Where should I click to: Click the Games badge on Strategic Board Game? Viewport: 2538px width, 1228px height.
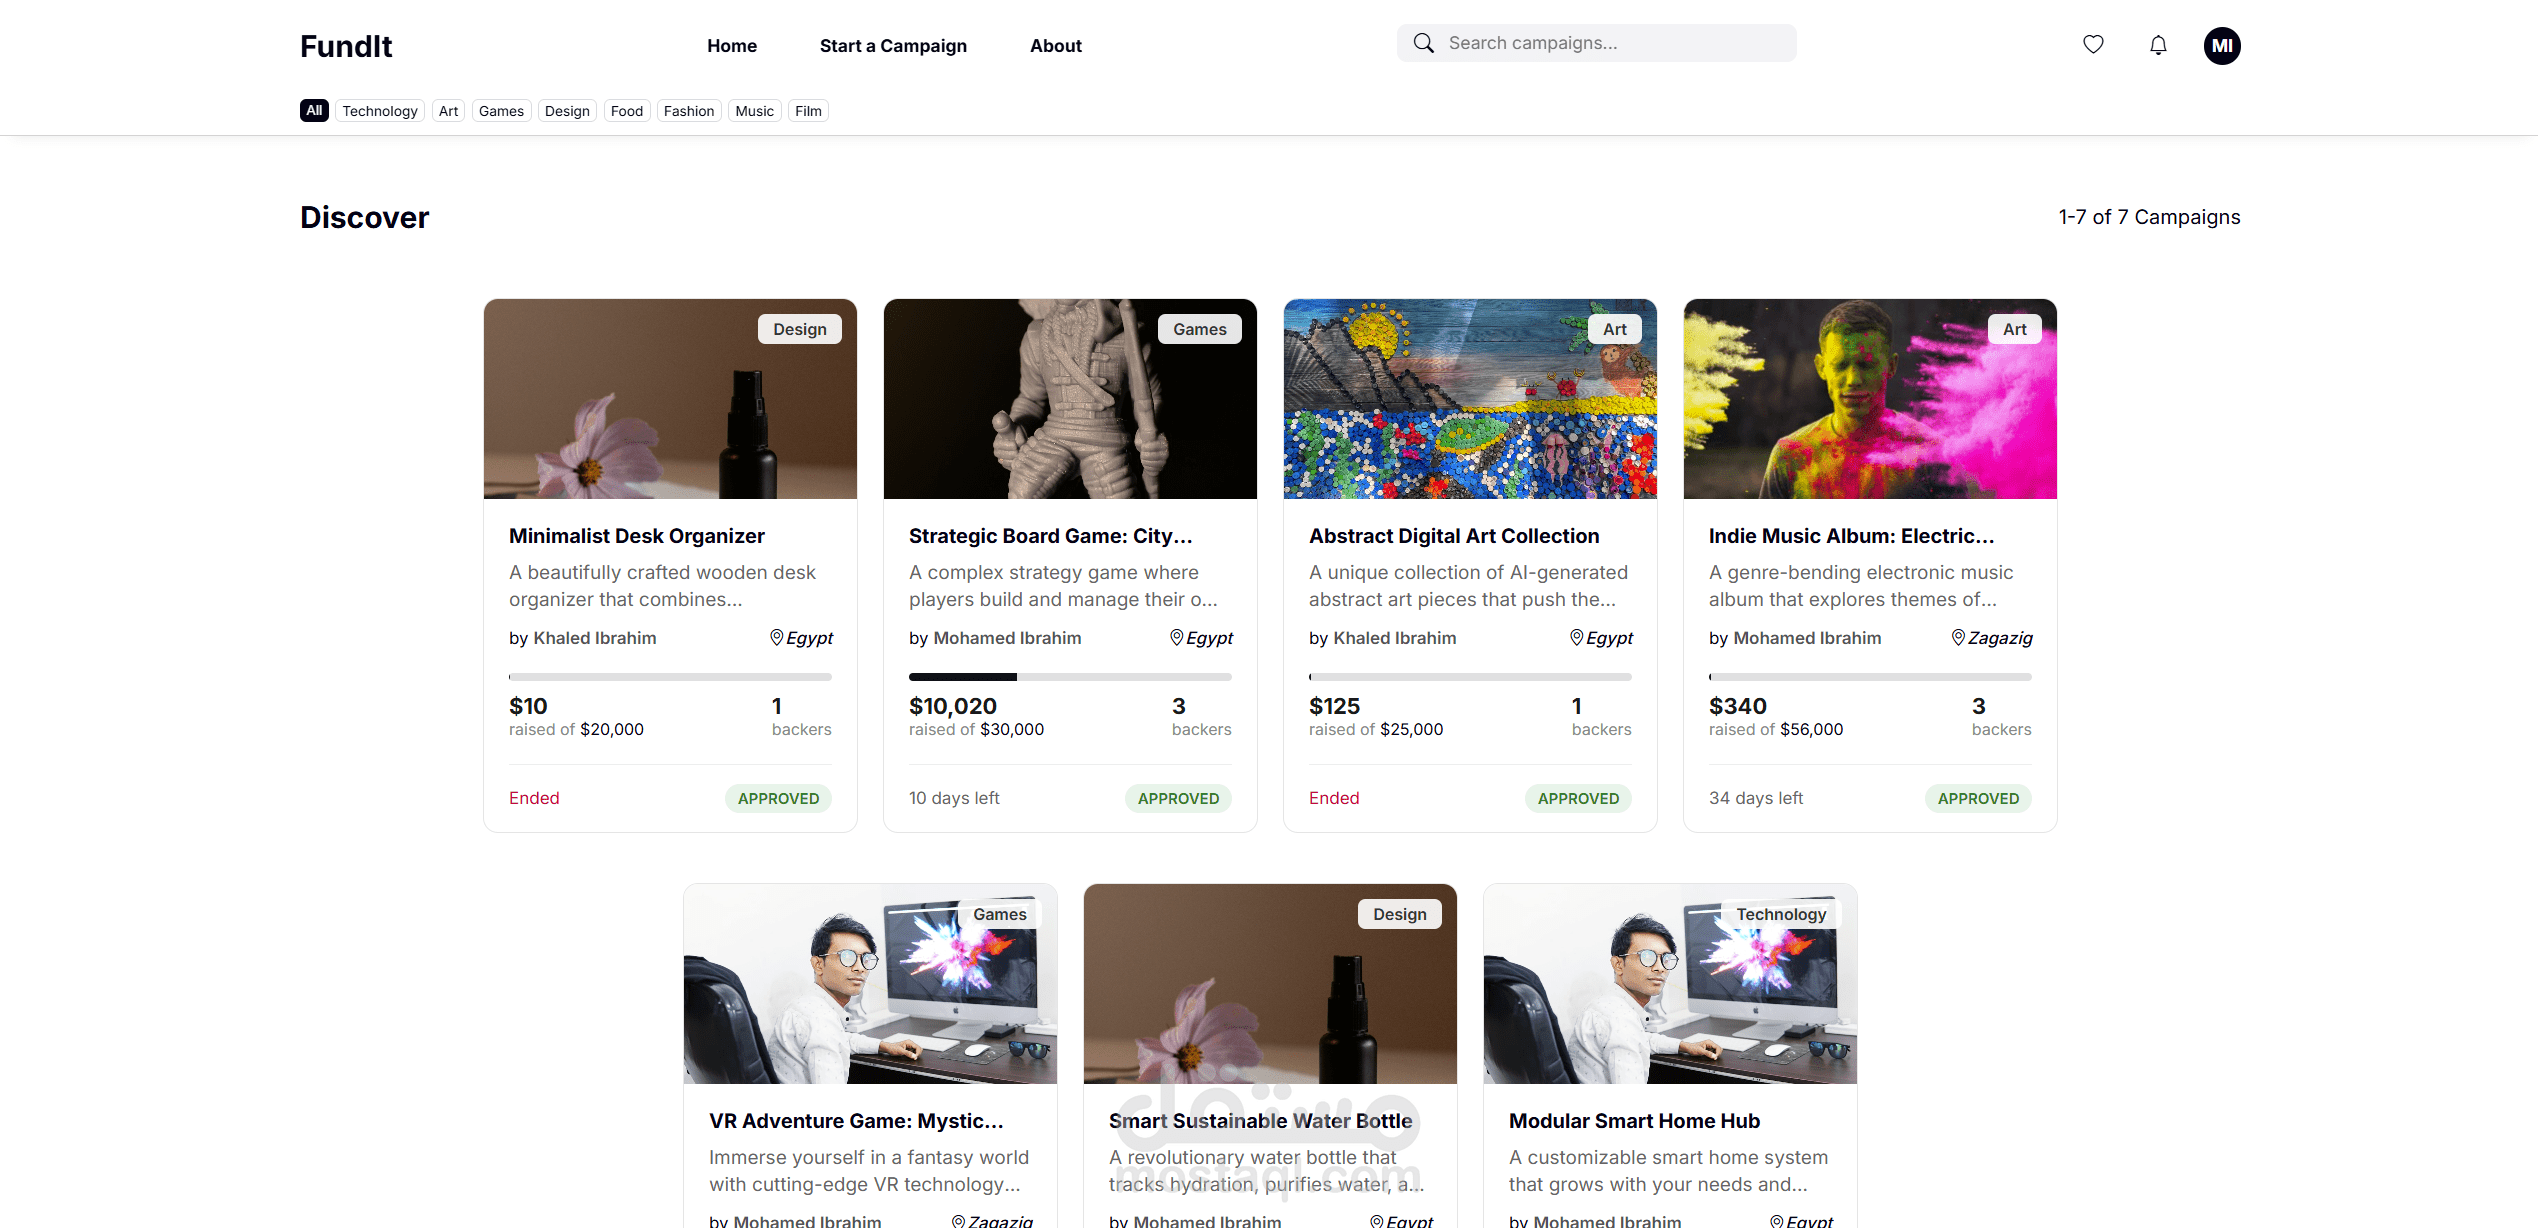[x=1199, y=329]
